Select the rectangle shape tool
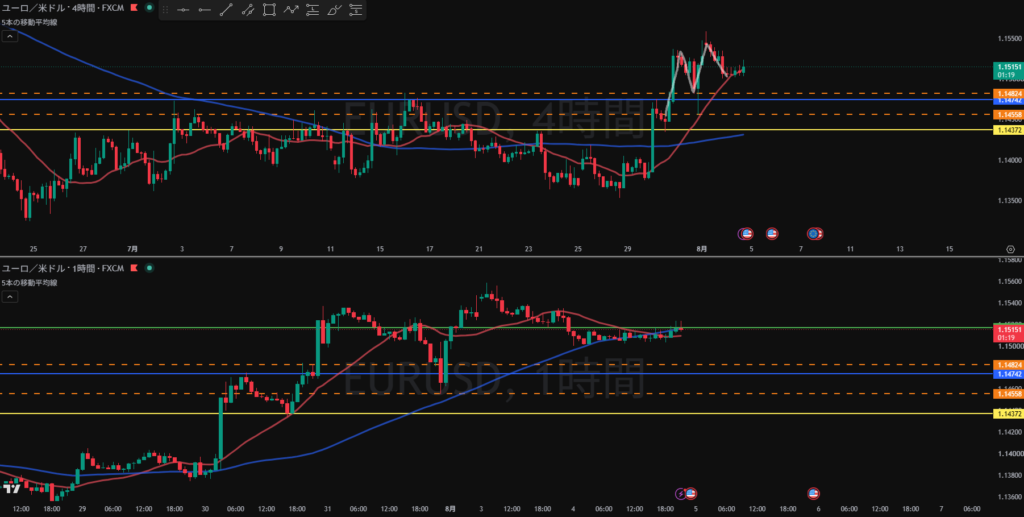 [269, 10]
